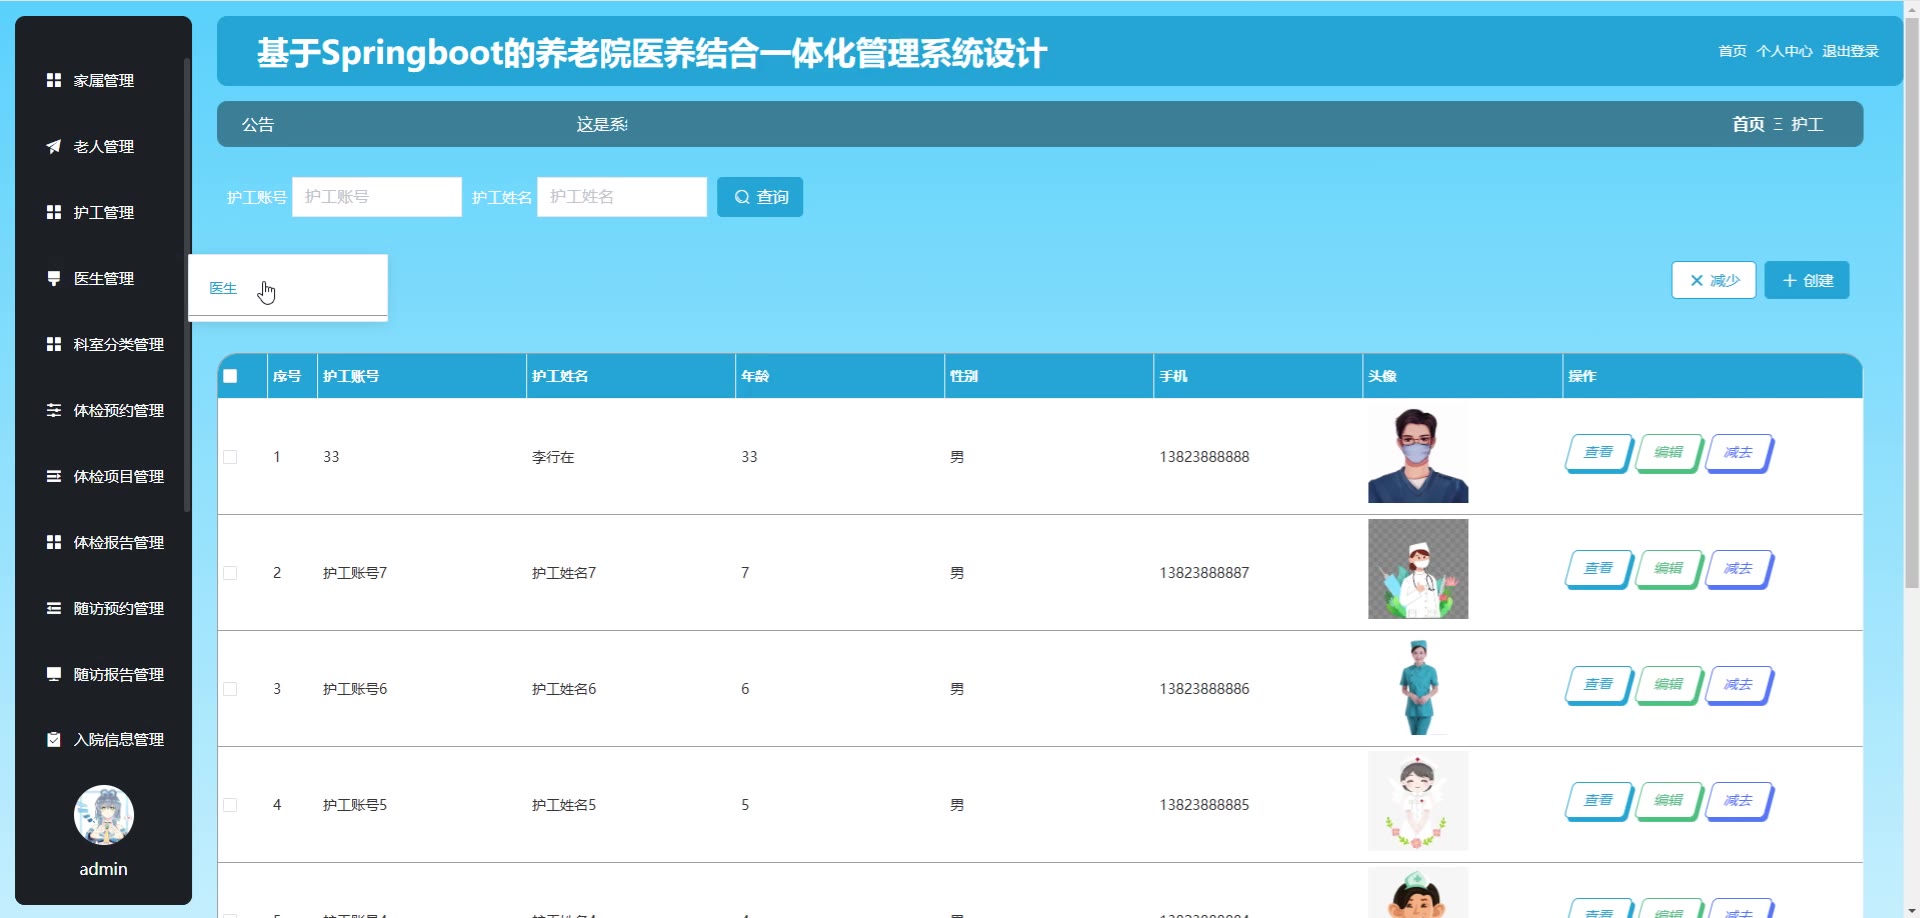Click 查看 for 李行在

pyautogui.click(x=1598, y=453)
